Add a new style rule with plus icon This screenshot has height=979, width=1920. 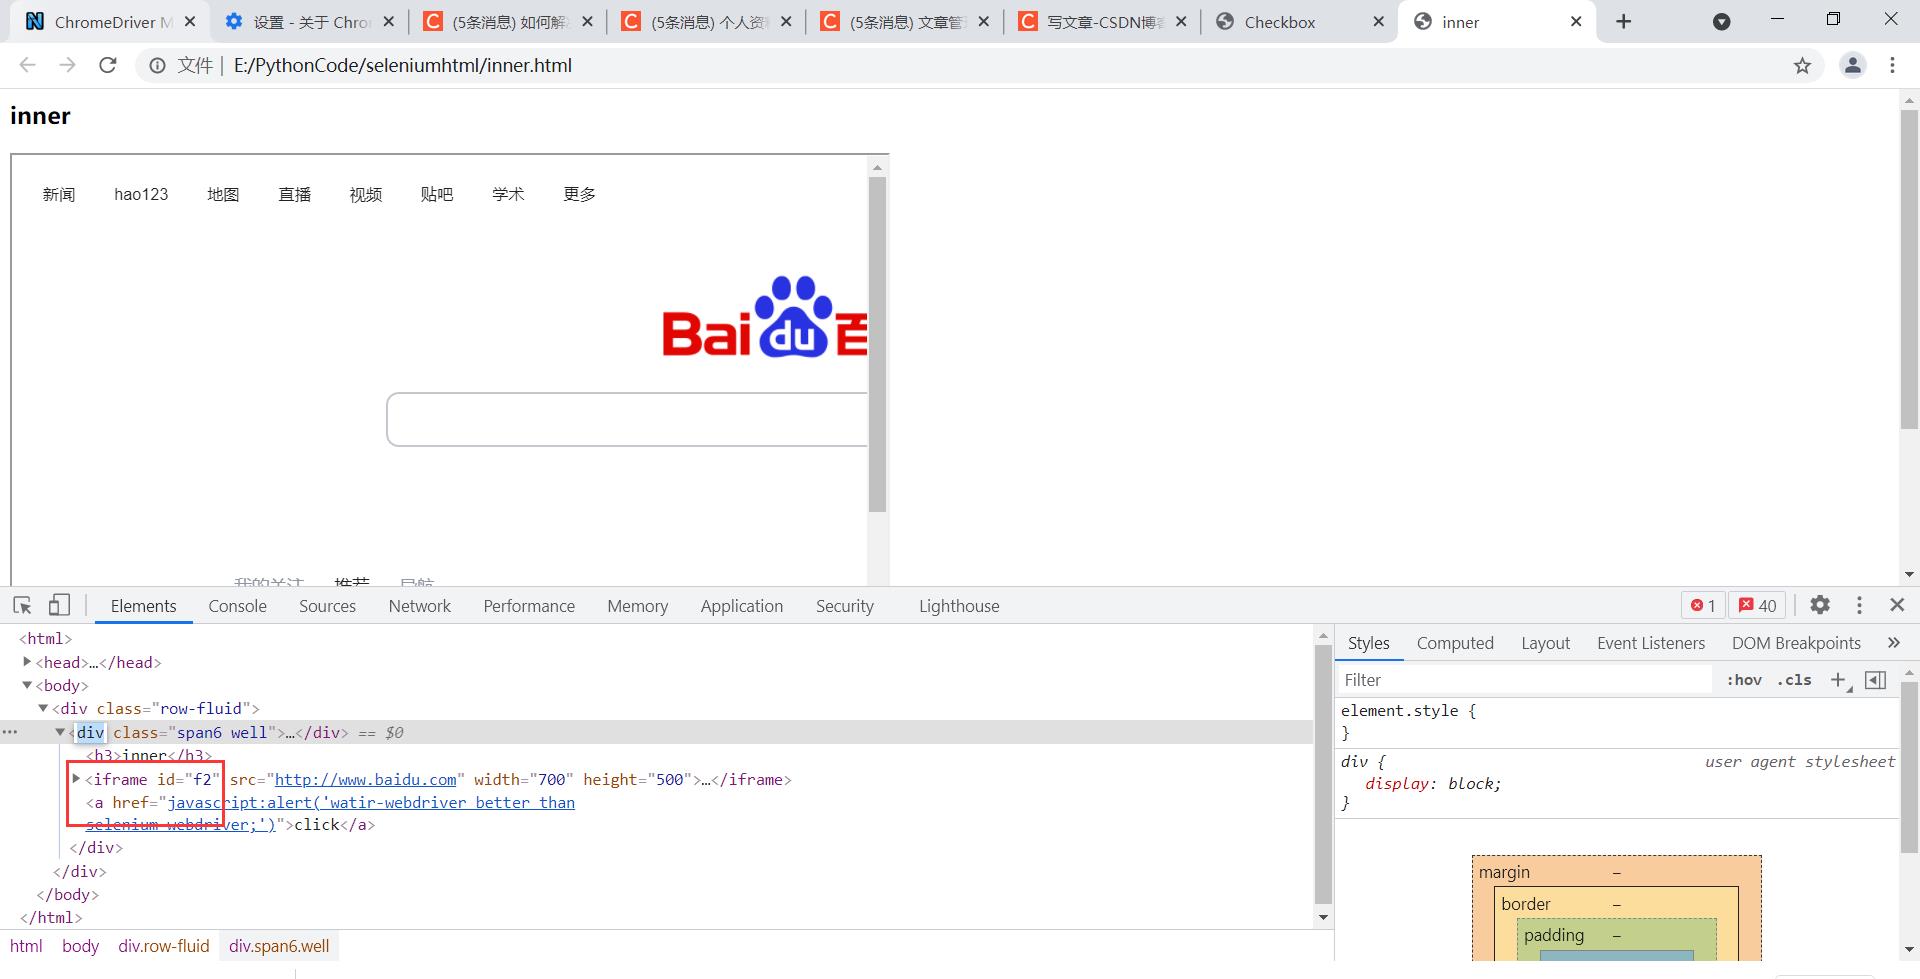pos(1838,680)
